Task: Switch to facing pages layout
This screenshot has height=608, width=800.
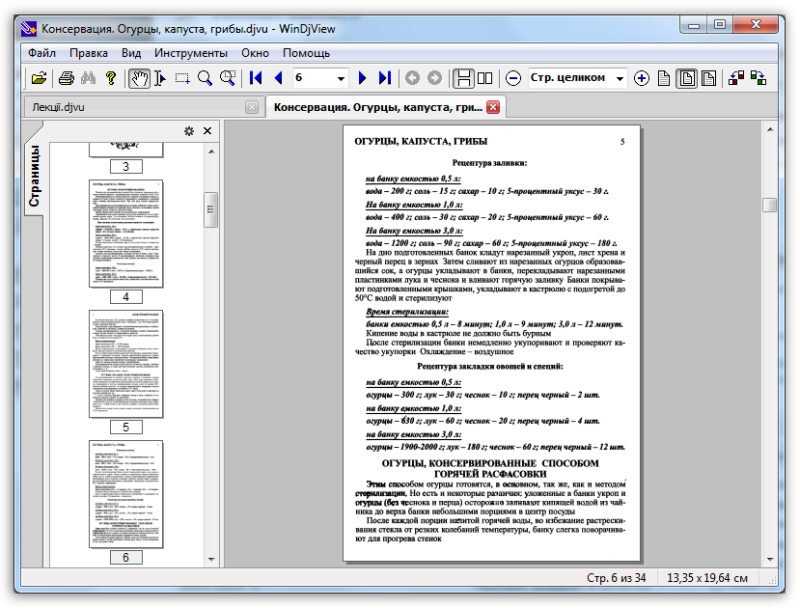Action: 485,78
